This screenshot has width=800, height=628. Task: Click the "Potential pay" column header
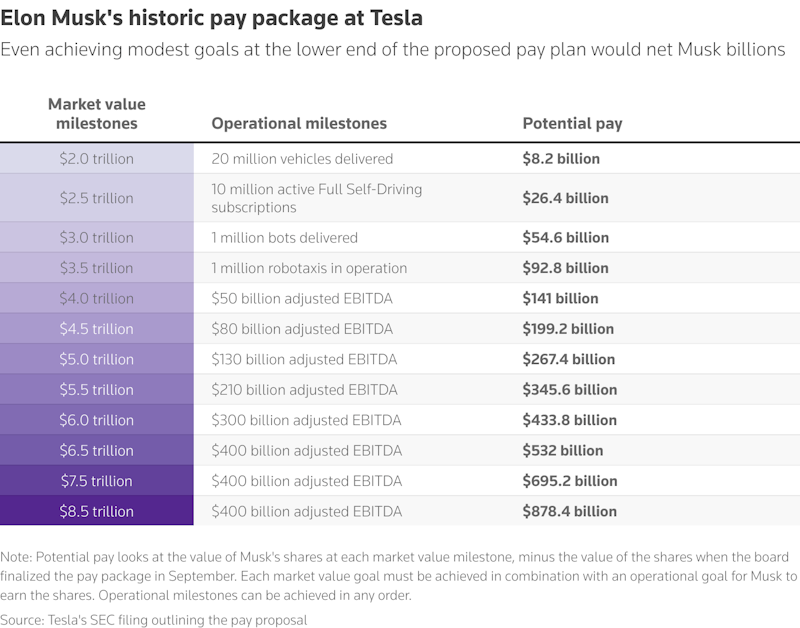point(572,124)
